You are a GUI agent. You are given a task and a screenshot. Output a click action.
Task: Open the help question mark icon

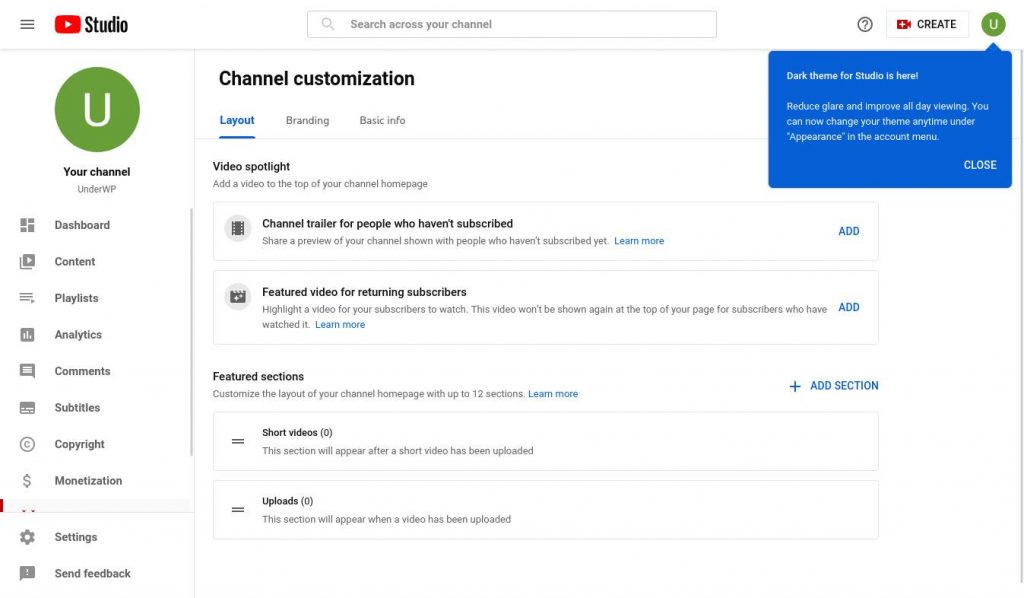click(865, 24)
